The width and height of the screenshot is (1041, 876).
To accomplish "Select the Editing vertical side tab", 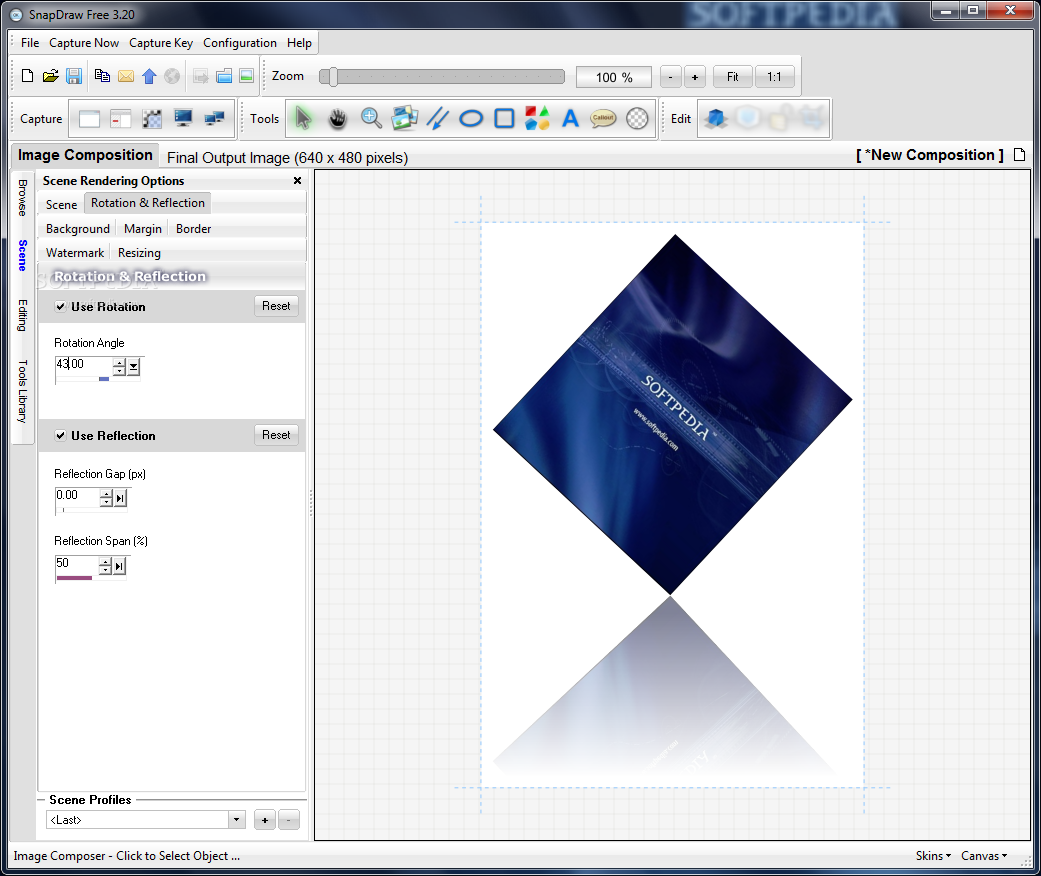I will click(23, 315).
